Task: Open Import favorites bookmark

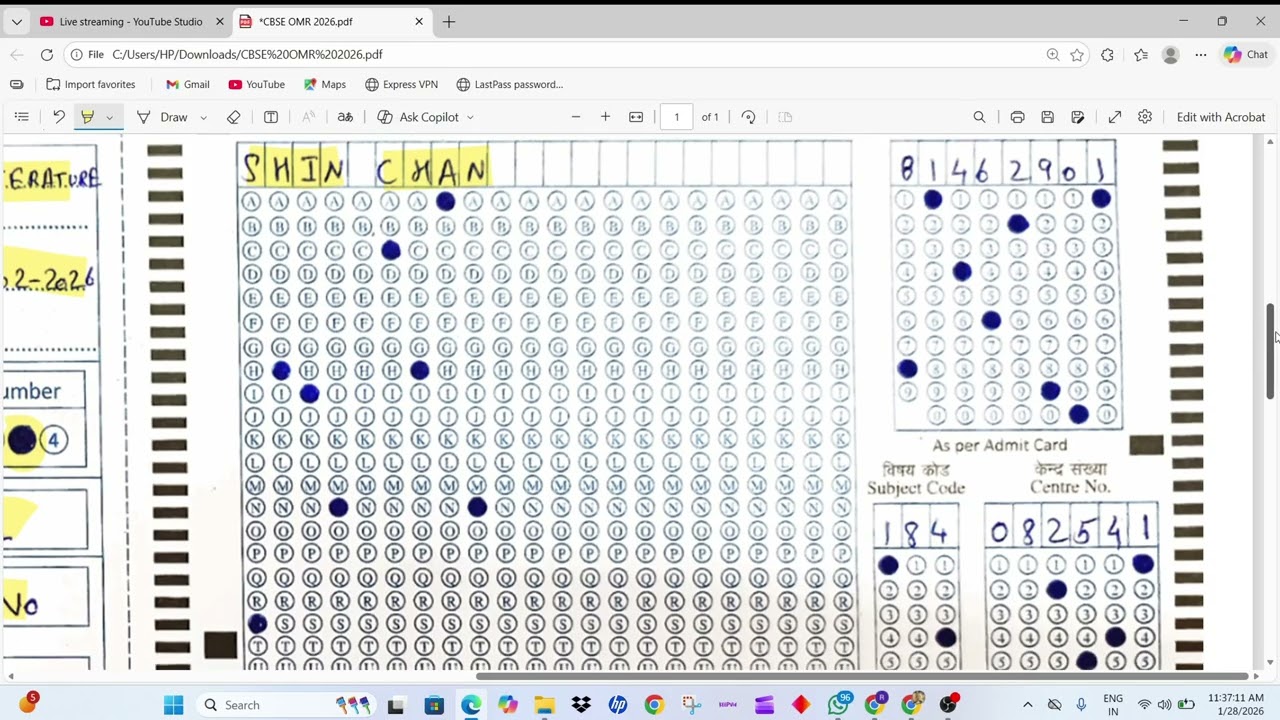Action: click(91, 85)
